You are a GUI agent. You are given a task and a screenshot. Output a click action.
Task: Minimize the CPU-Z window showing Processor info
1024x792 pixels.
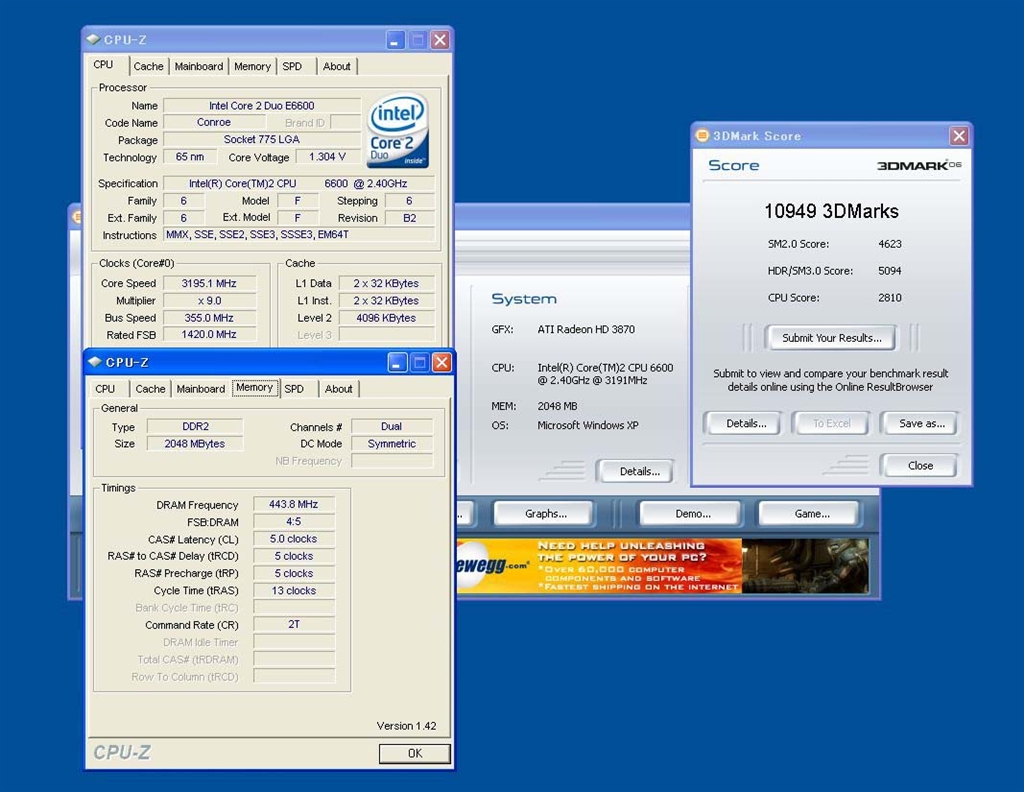395,40
